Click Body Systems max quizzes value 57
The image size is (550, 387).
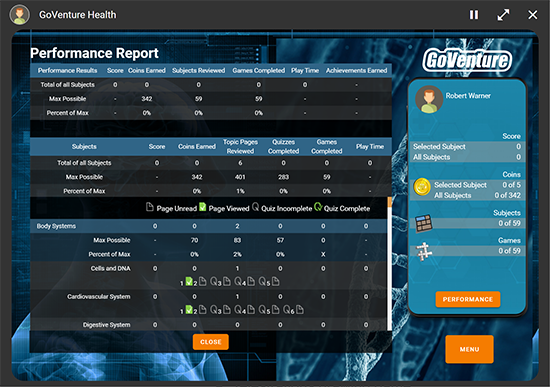(280, 240)
